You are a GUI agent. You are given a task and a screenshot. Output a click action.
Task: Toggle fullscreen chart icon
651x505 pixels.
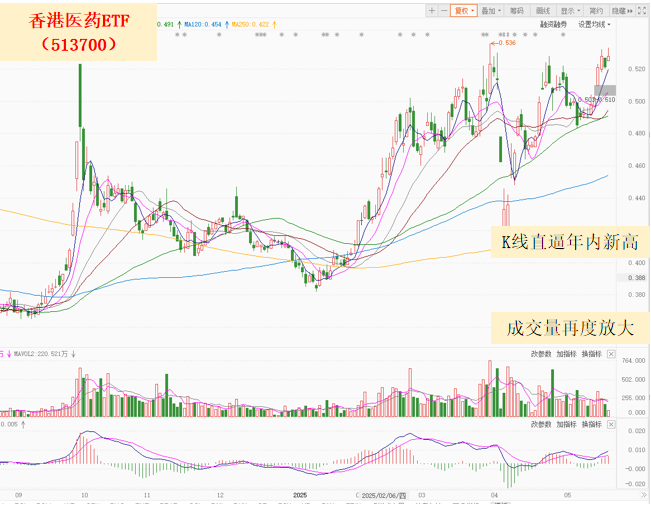[x=642, y=11]
